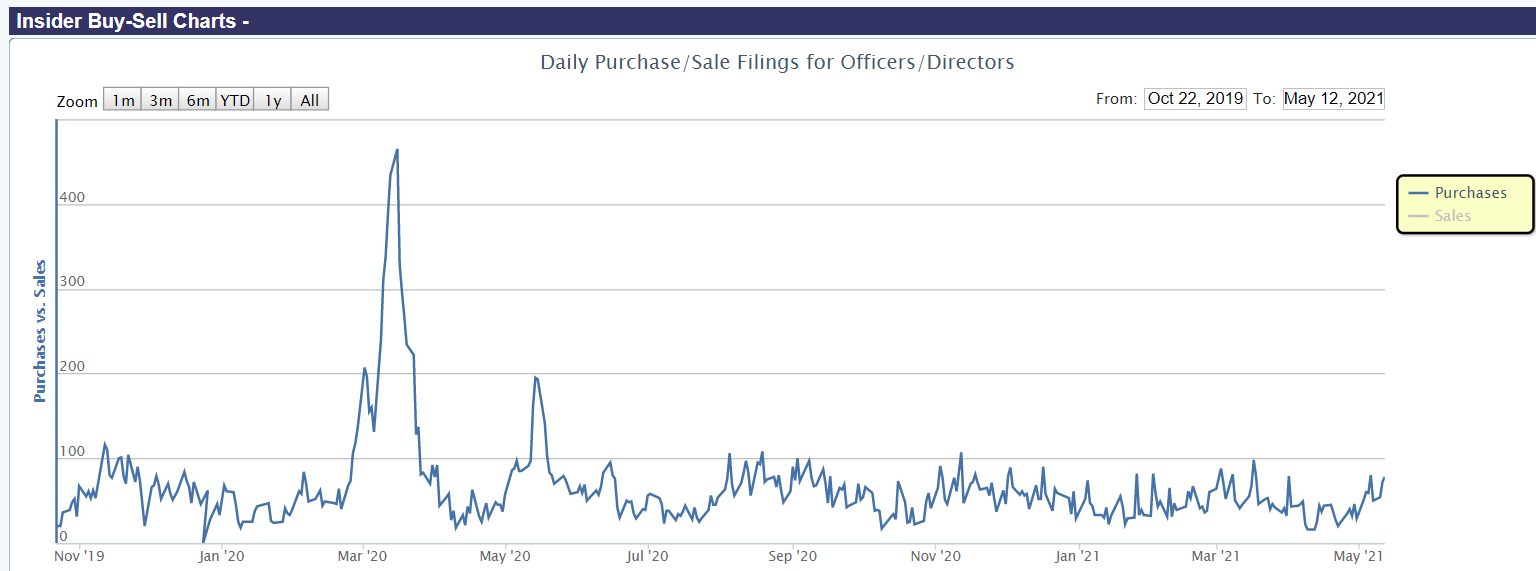Set chart zoom to 1m

[x=123, y=100]
